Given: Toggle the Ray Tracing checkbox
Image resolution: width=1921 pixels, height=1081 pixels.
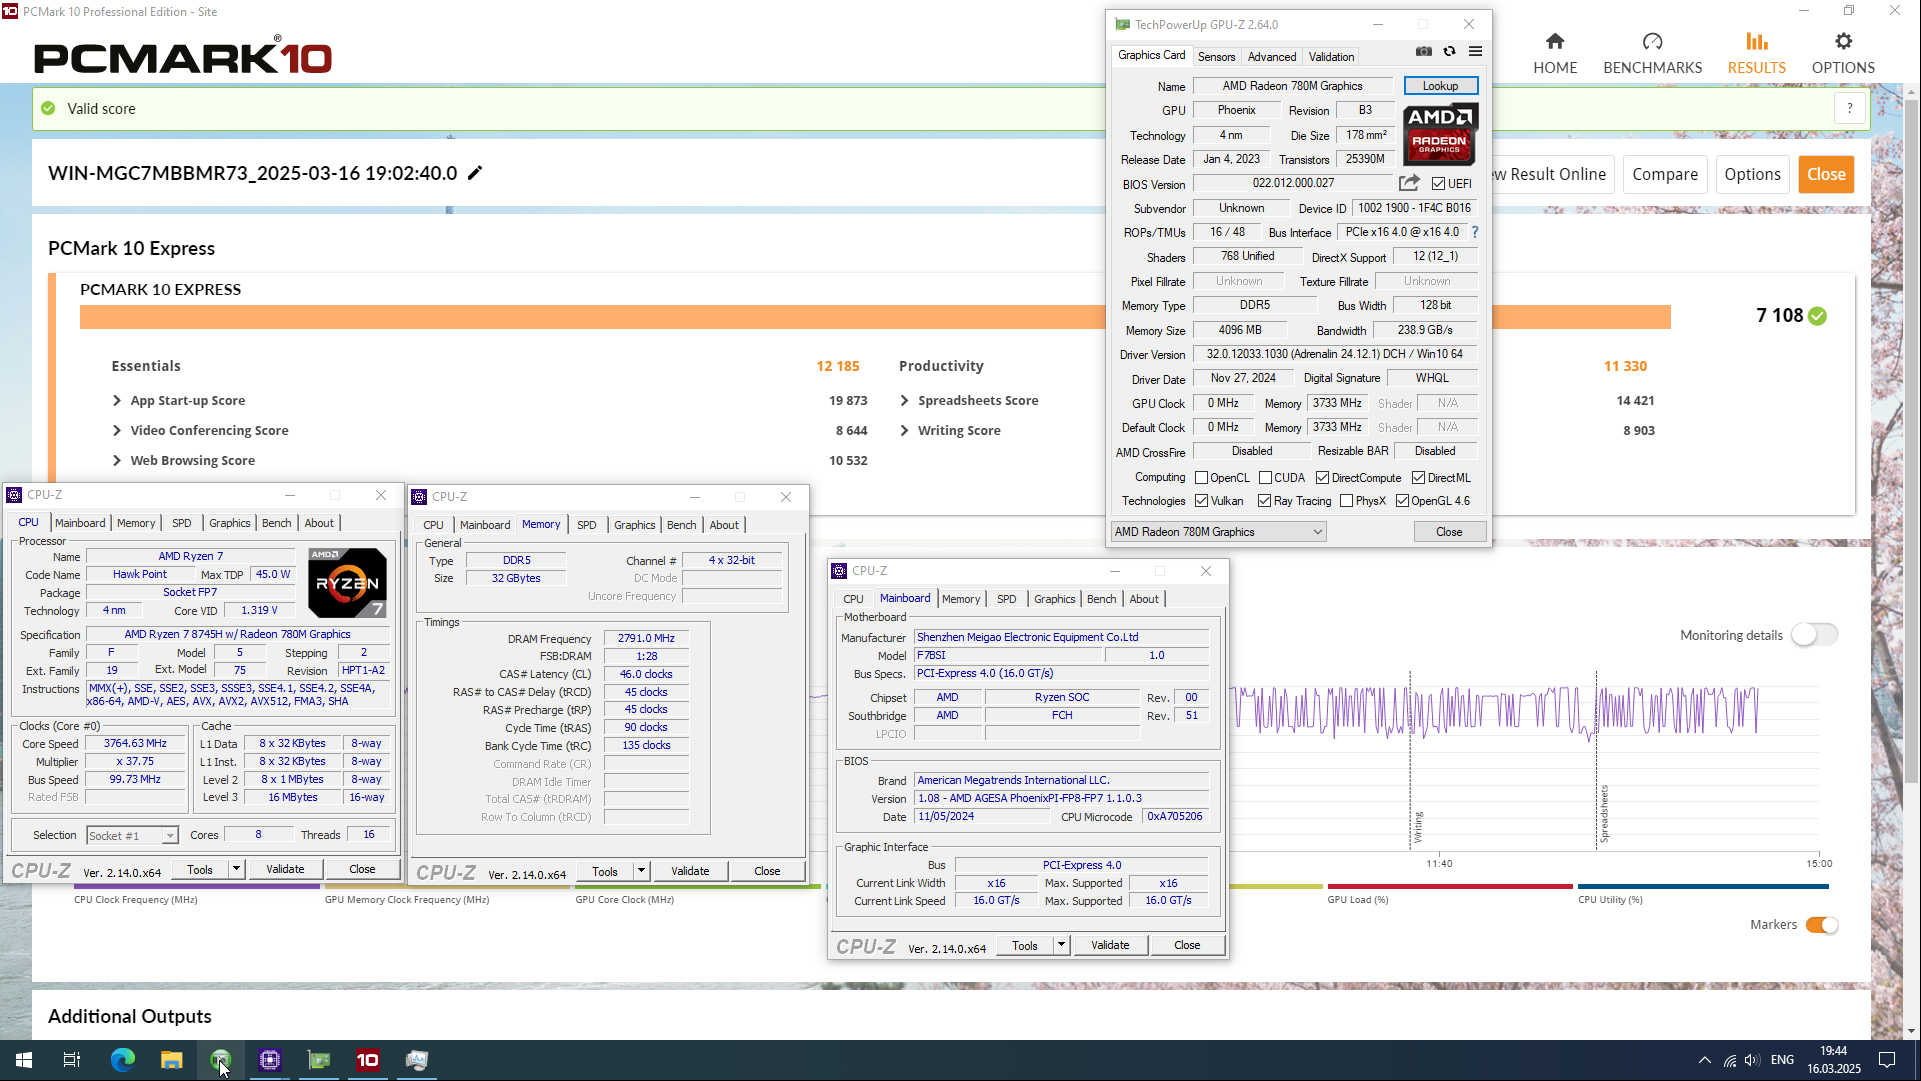Looking at the screenshot, I should (1265, 501).
